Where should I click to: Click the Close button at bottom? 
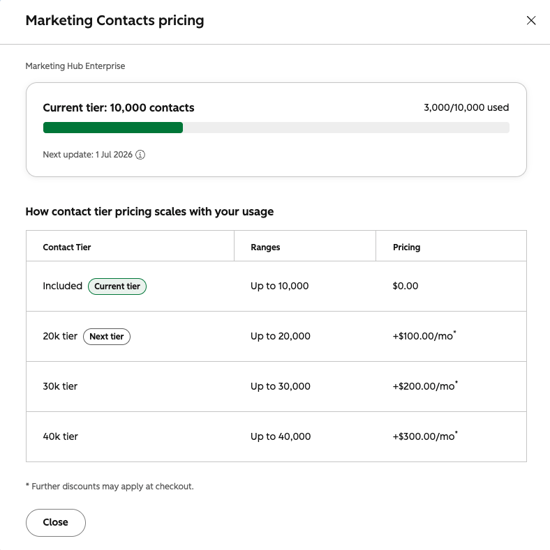55,522
